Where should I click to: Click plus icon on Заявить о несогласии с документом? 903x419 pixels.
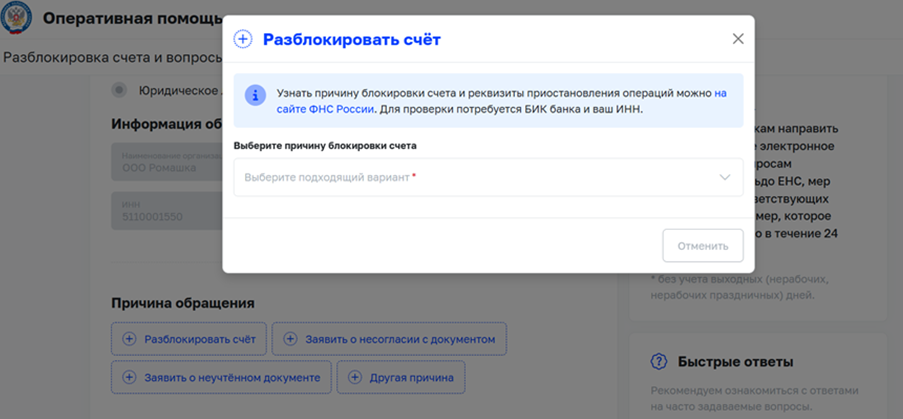point(290,340)
